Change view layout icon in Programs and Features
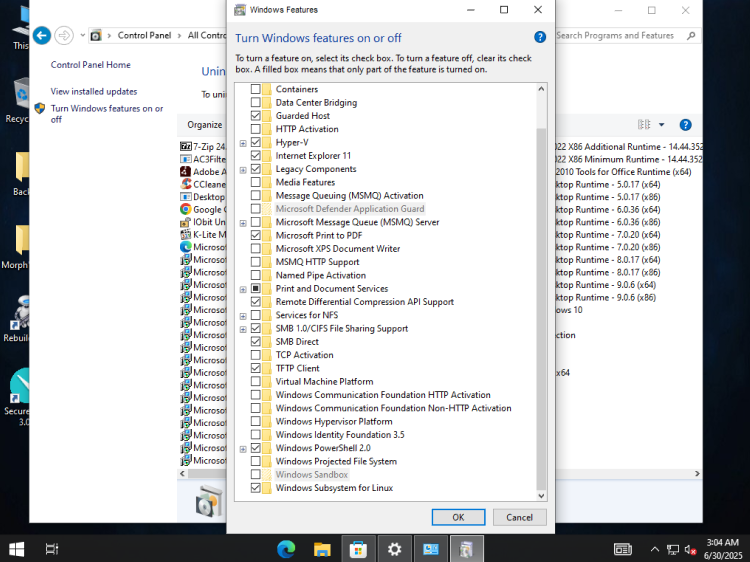This screenshot has width=750, height=562. click(644, 125)
